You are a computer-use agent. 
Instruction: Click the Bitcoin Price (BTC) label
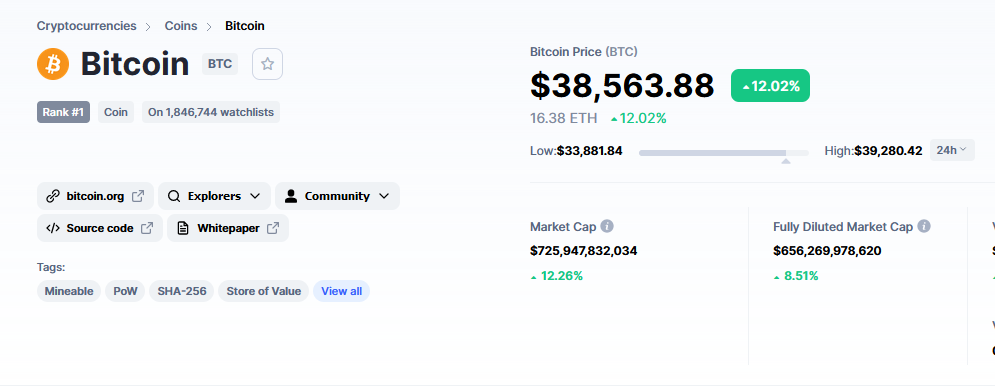[584, 52]
